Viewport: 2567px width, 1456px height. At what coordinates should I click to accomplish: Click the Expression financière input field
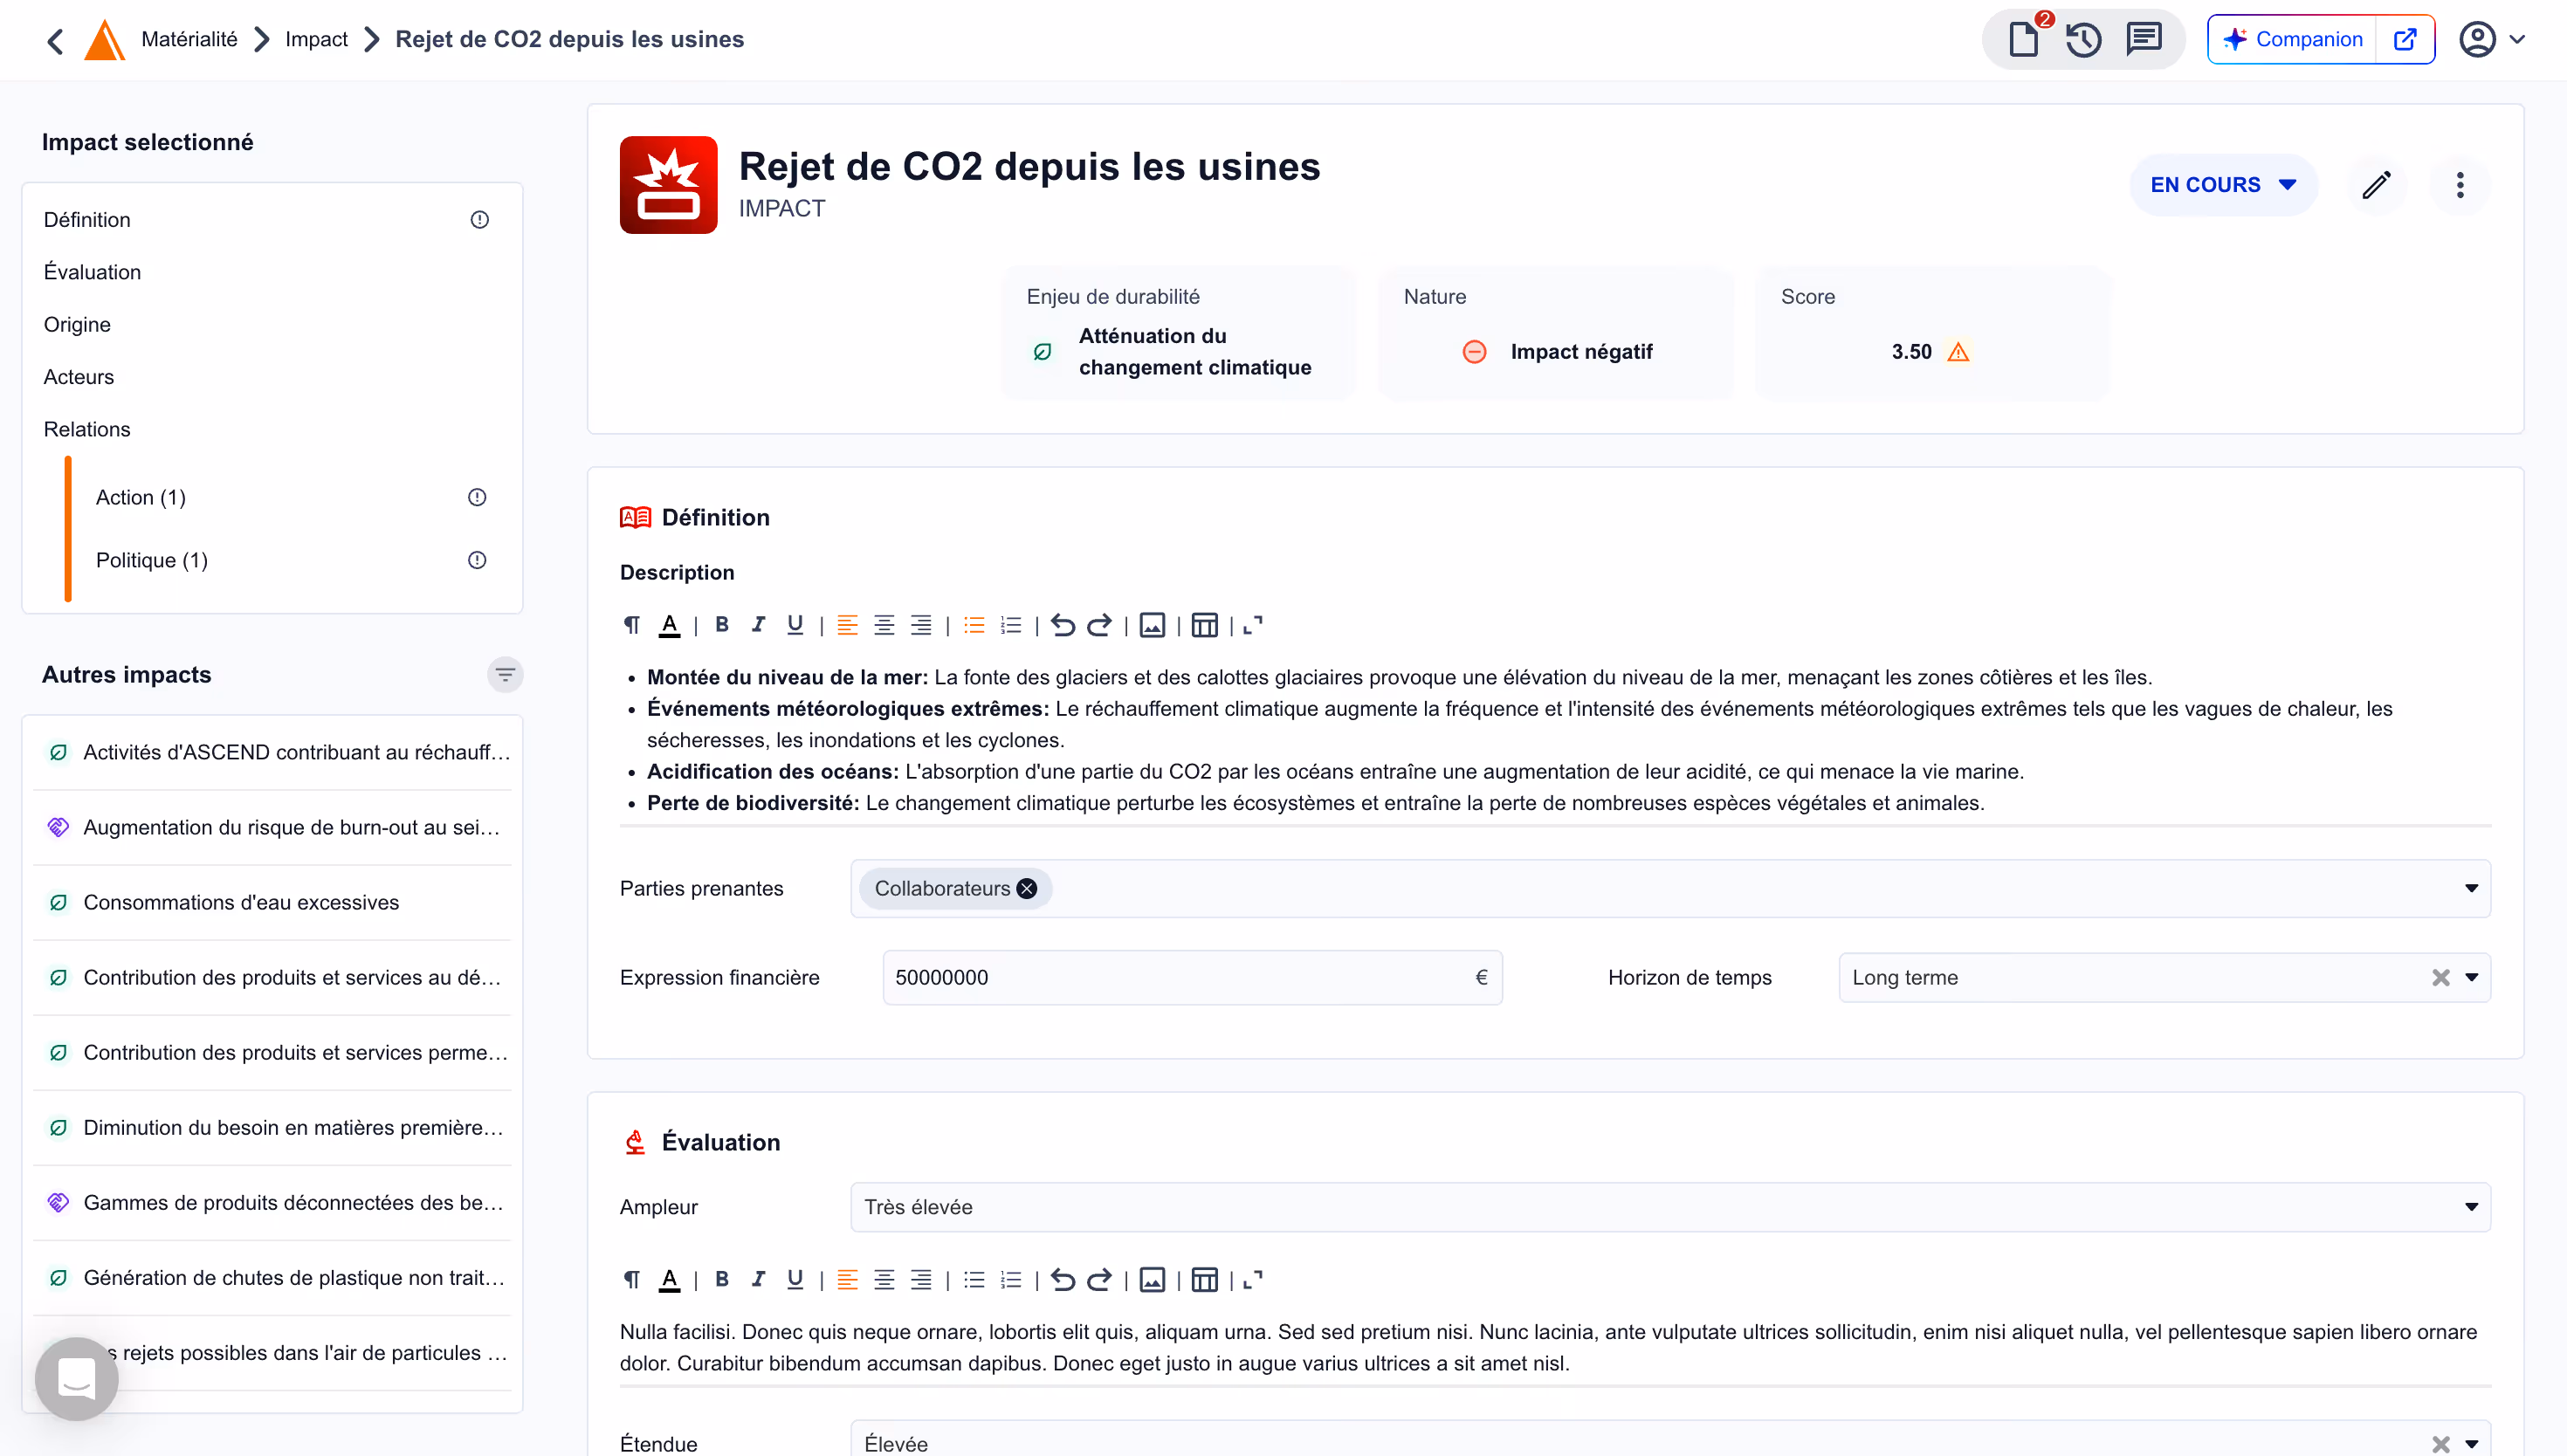(1180, 978)
